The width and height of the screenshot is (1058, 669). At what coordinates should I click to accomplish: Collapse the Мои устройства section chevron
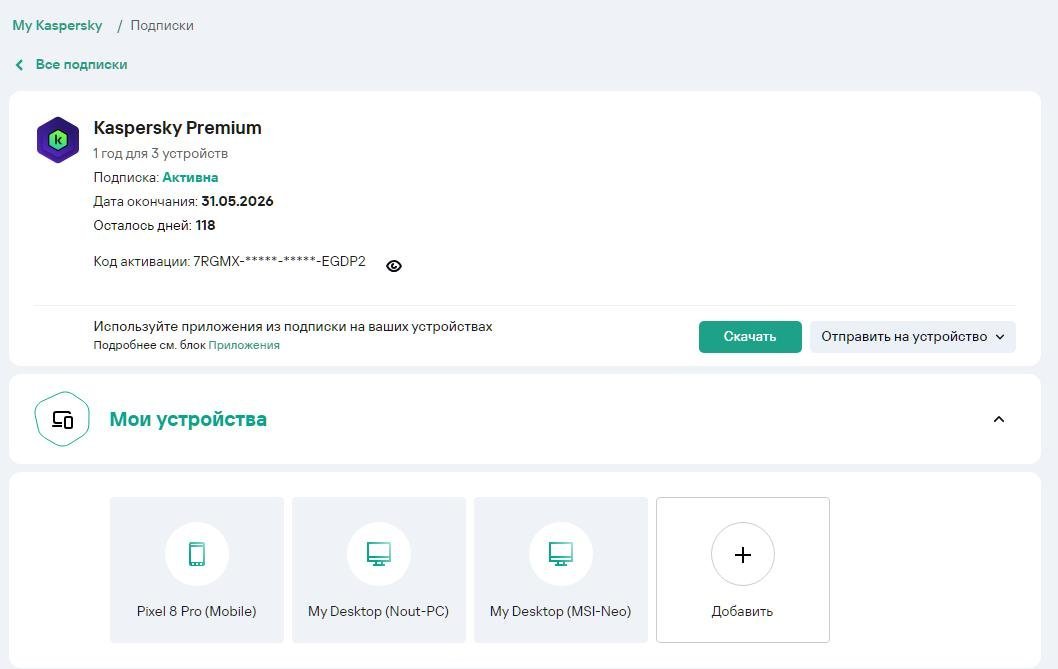click(999, 419)
